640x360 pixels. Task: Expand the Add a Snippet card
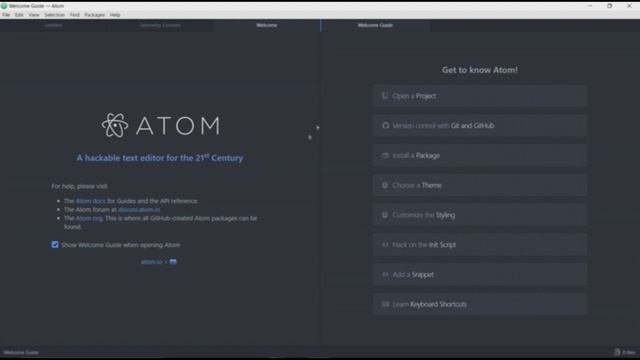pos(480,275)
